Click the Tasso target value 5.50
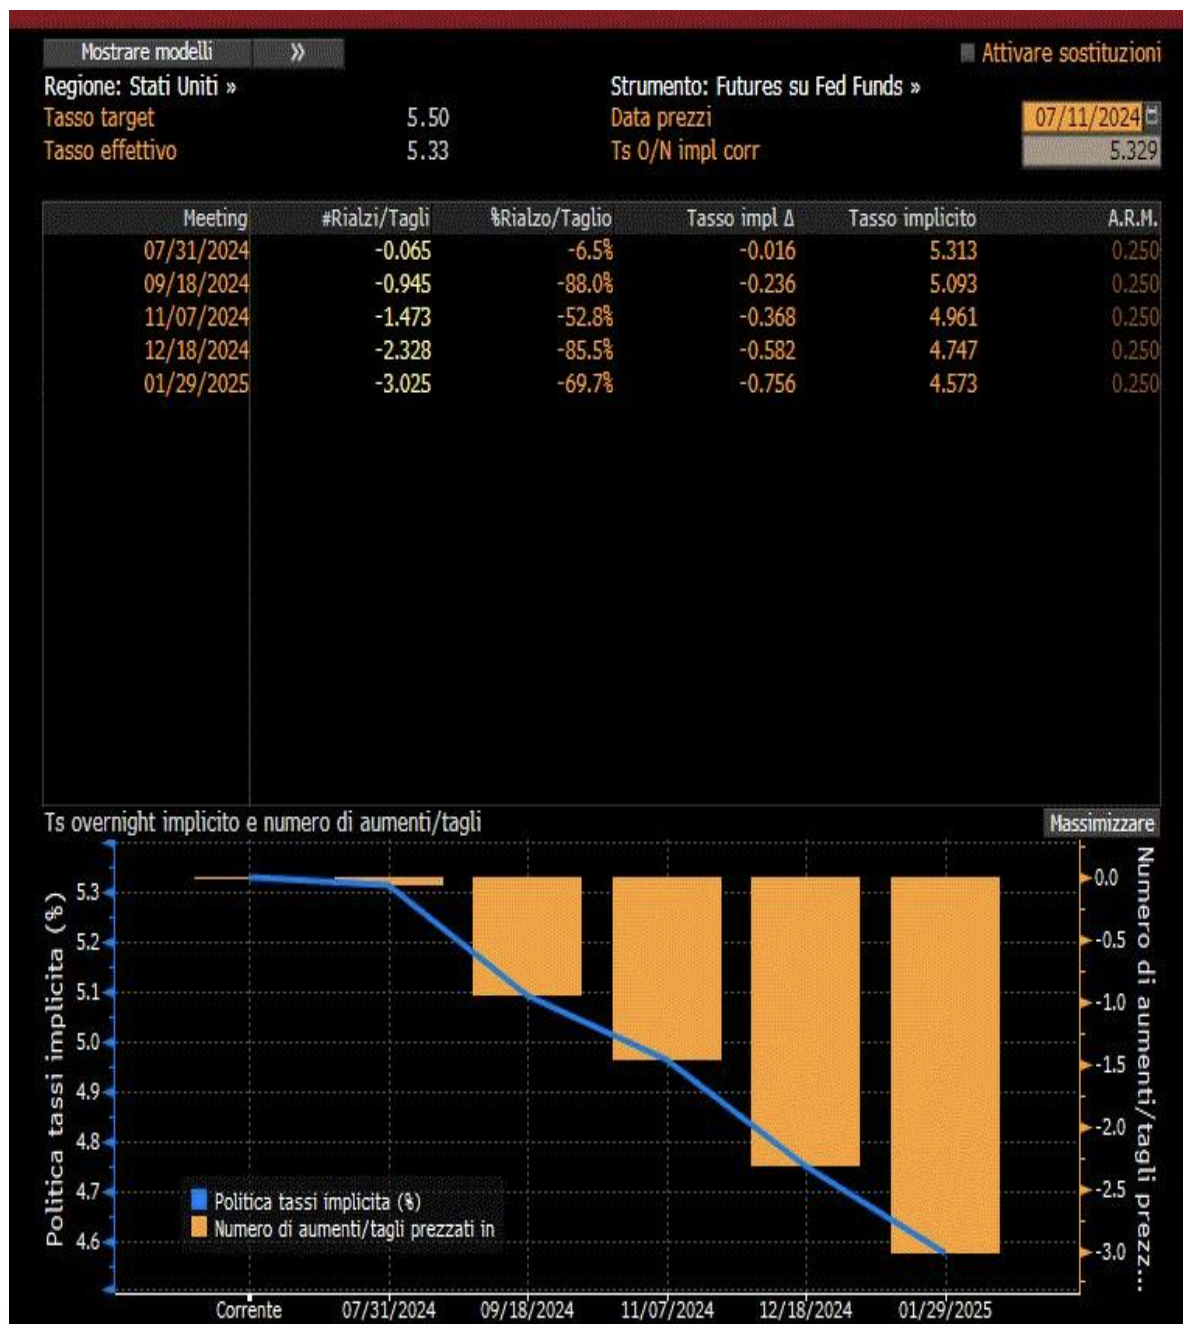The height and width of the screenshot is (1328, 1184). click(428, 118)
